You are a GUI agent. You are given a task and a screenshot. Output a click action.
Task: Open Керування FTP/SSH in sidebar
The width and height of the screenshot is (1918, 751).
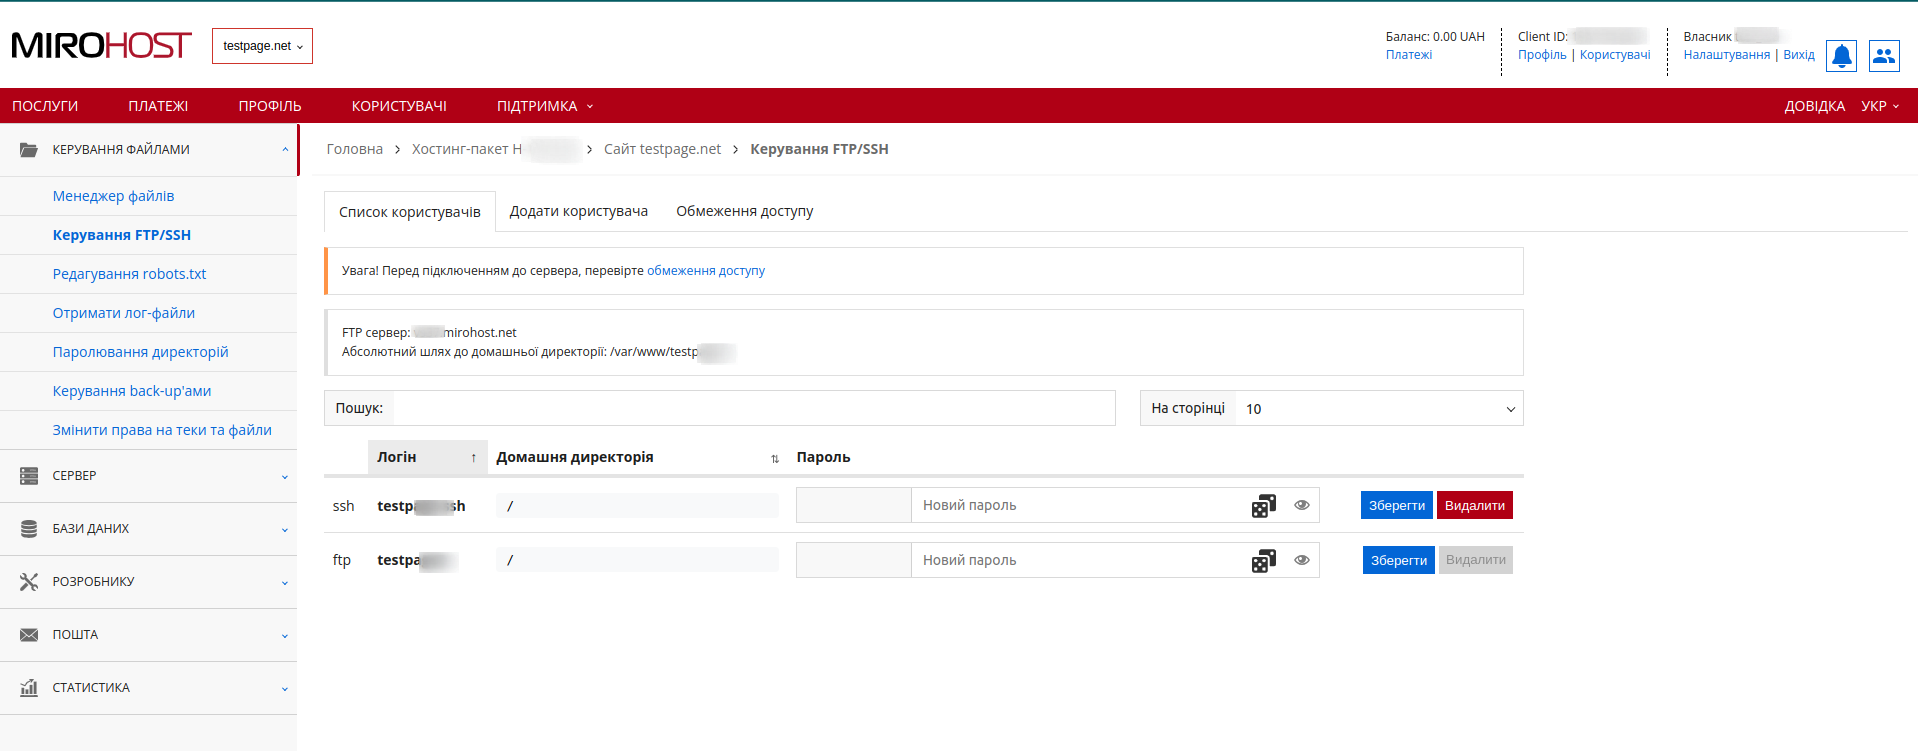click(x=122, y=235)
